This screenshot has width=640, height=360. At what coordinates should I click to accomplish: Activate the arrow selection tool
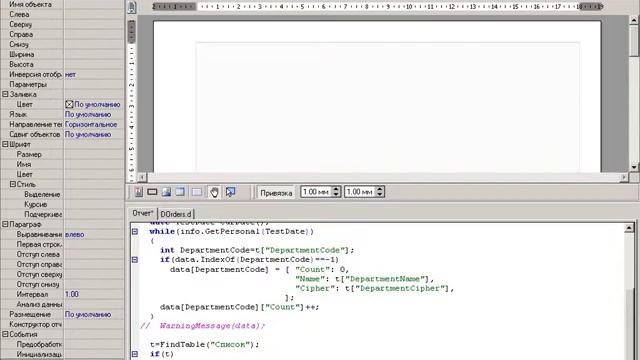click(x=231, y=192)
